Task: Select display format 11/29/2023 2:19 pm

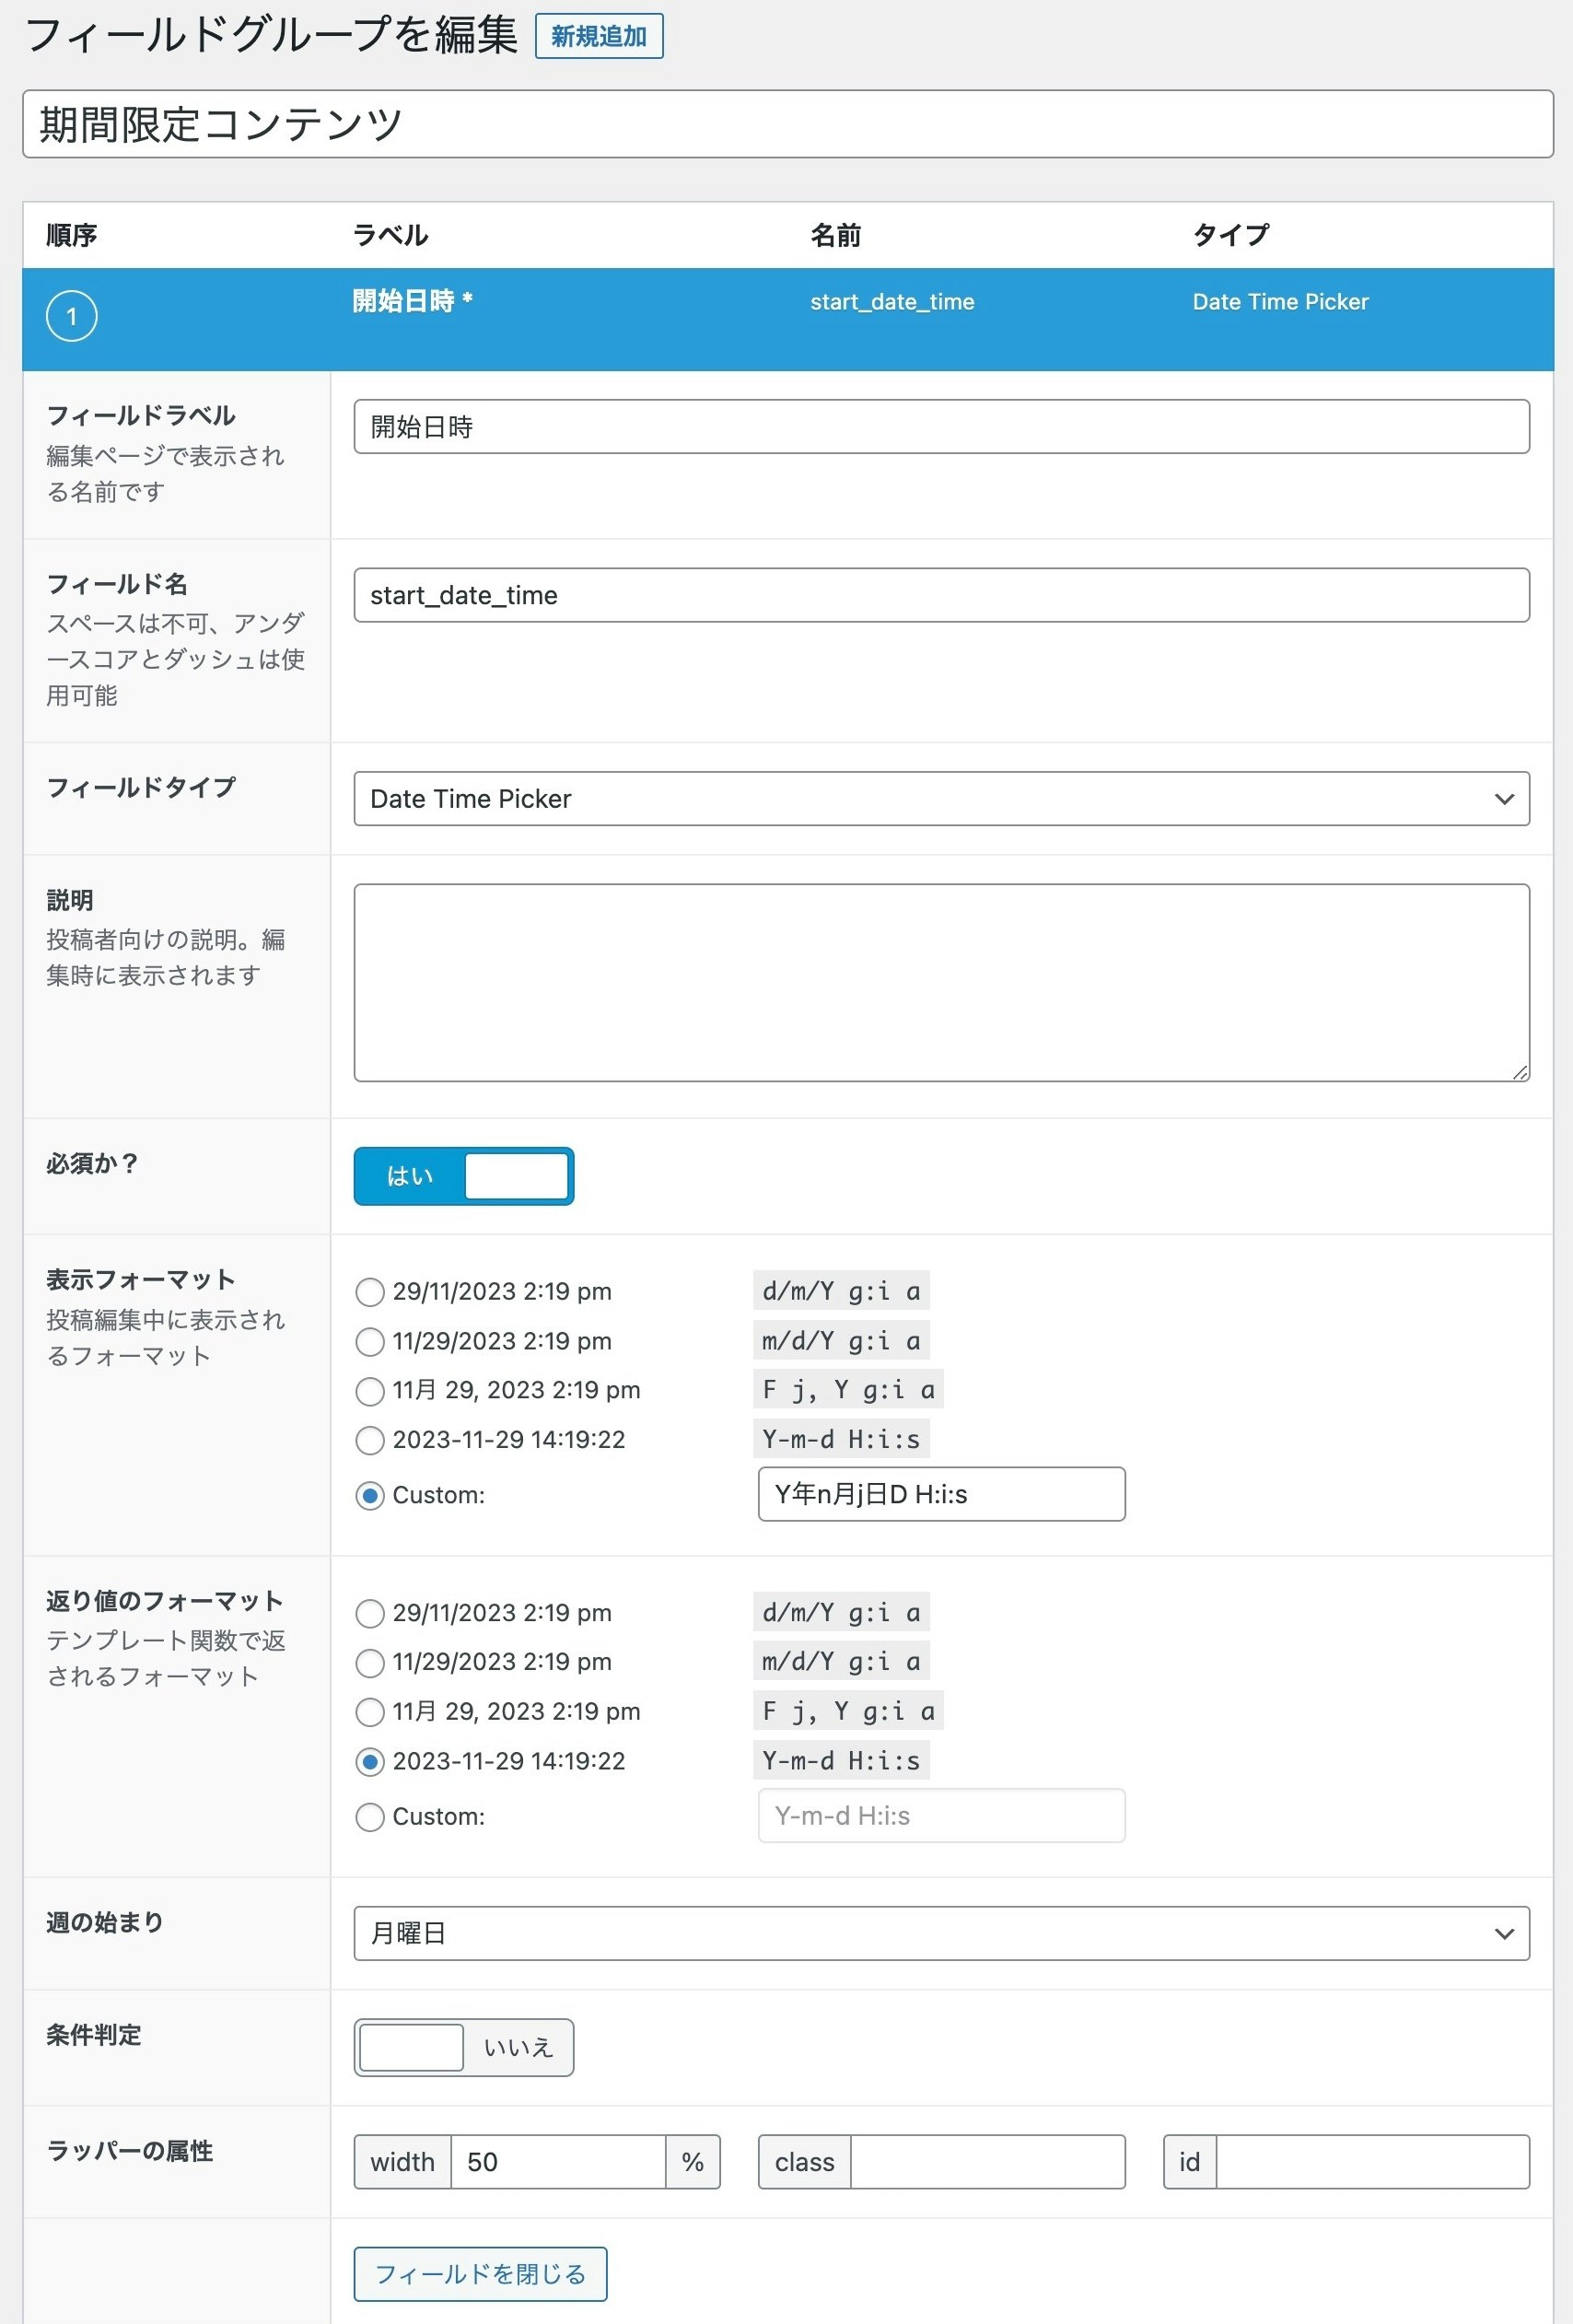Action: click(370, 1341)
